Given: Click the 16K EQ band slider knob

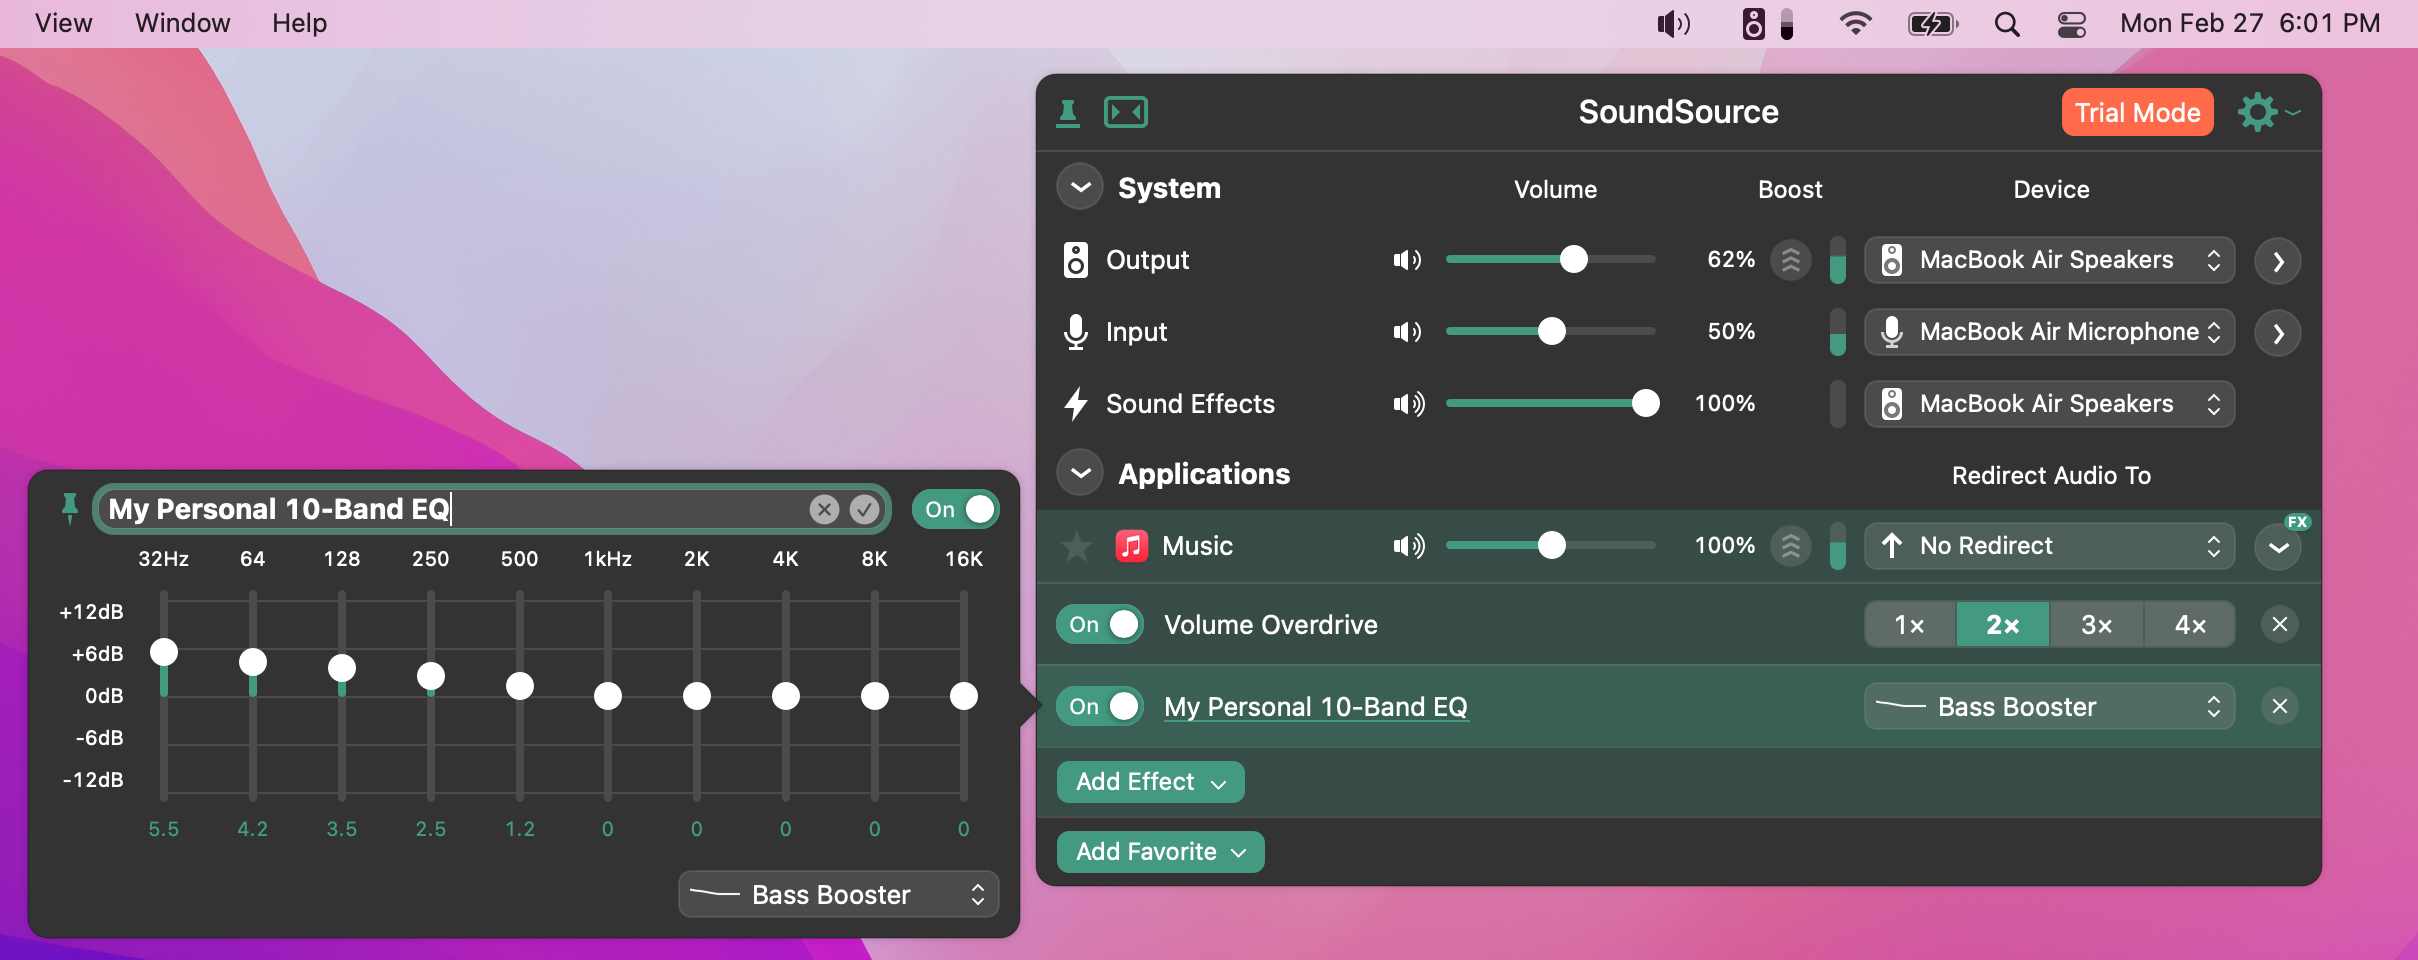Looking at the screenshot, I should tap(964, 696).
